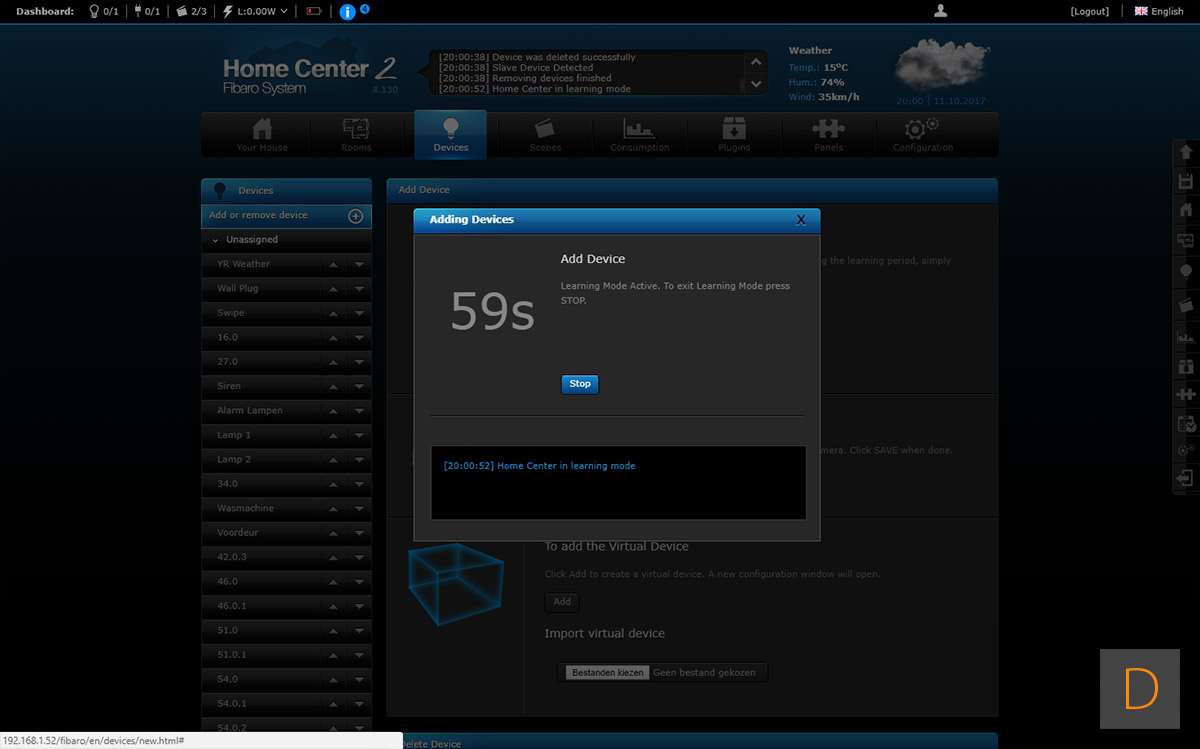The image size is (1200, 749).
Task: Click the low battery indicator icon
Action: (314, 12)
